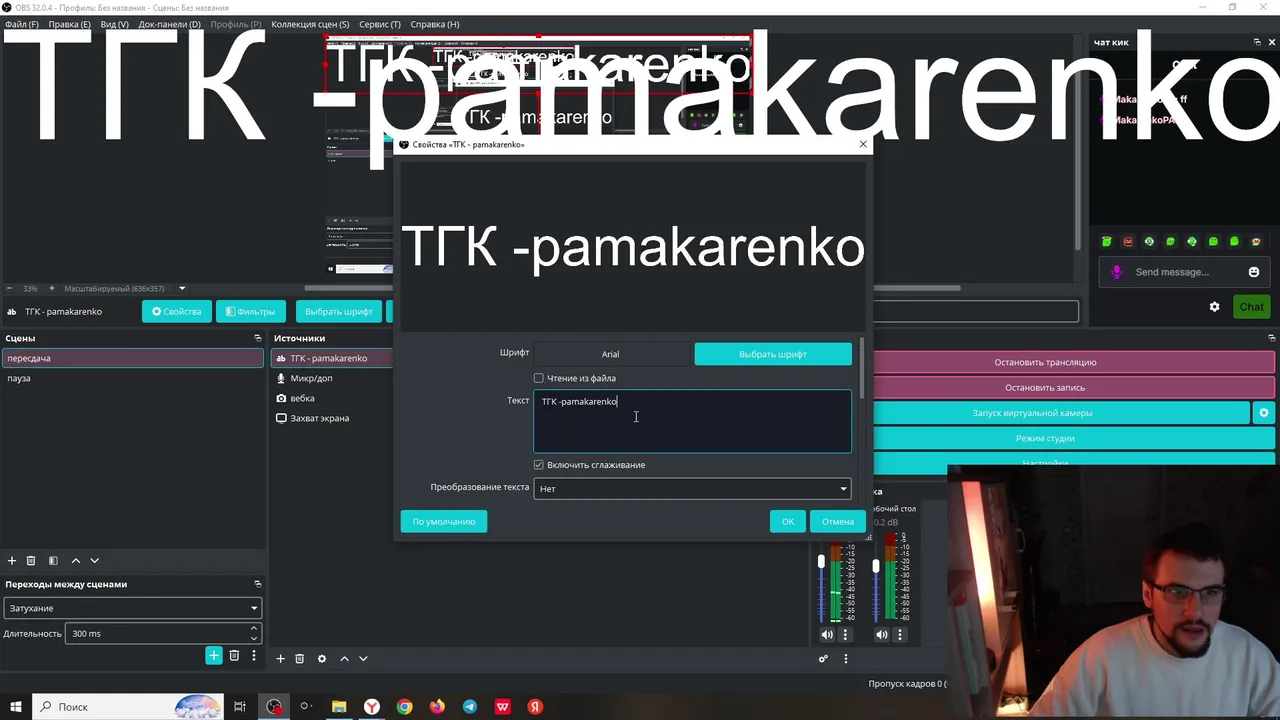Delete selected scene with trash icon
Screen dimensions: 1280x720
(x=31, y=561)
